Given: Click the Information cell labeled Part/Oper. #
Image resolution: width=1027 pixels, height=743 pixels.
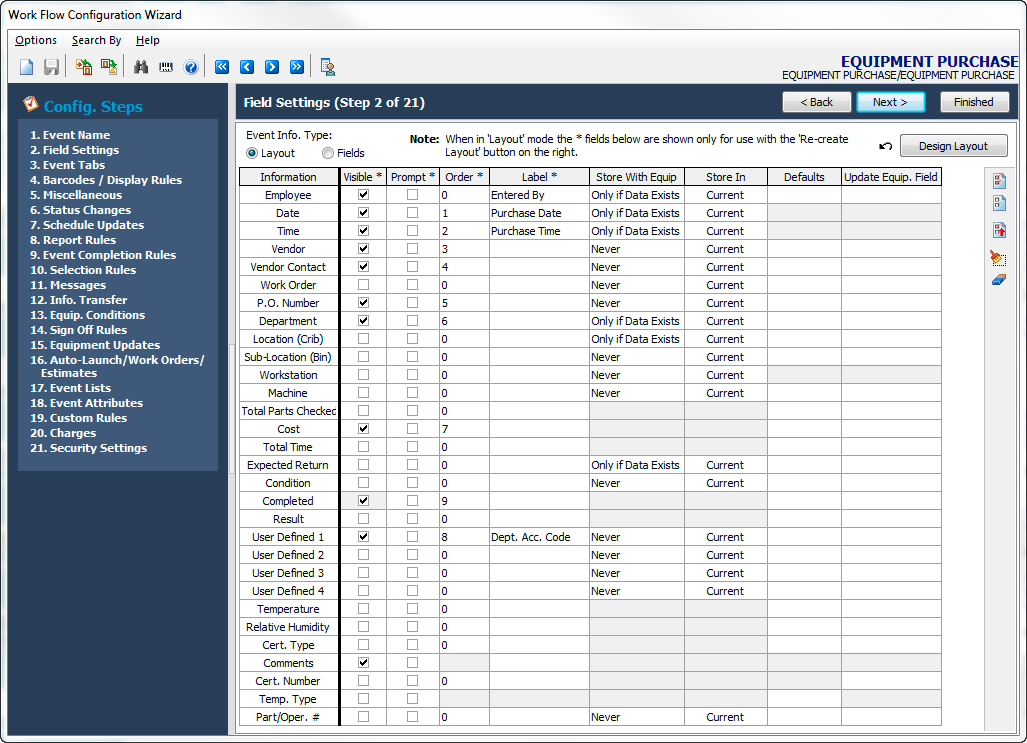Looking at the screenshot, I should 289,717.
